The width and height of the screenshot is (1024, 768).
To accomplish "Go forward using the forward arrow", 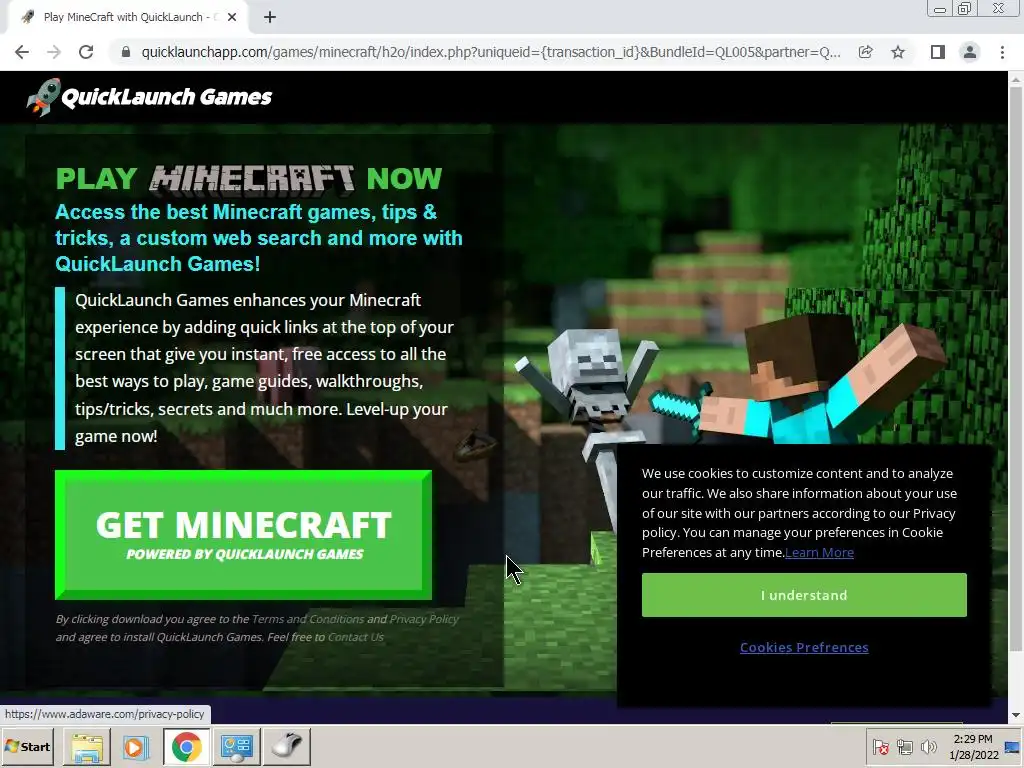I will tap(54, 52).
